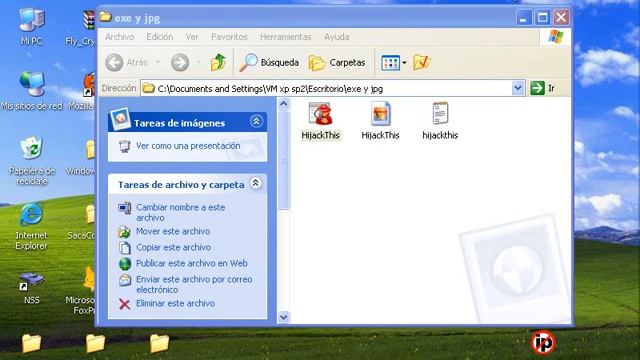This screenshot has width=640, height=360.
Task: Click Eliminar este archivo
Action: [x=175, y=303]
